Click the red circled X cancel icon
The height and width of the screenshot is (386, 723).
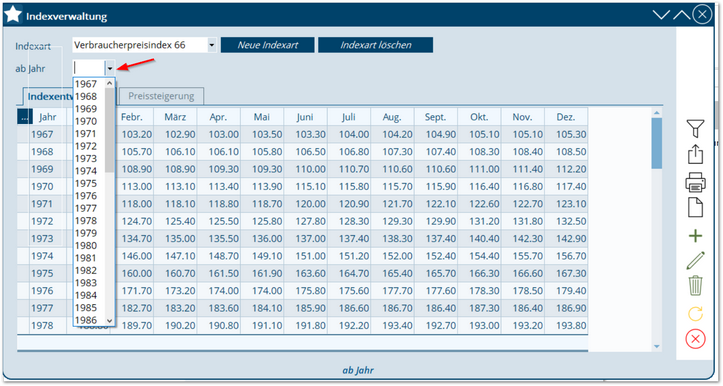(x=695, y=339)
